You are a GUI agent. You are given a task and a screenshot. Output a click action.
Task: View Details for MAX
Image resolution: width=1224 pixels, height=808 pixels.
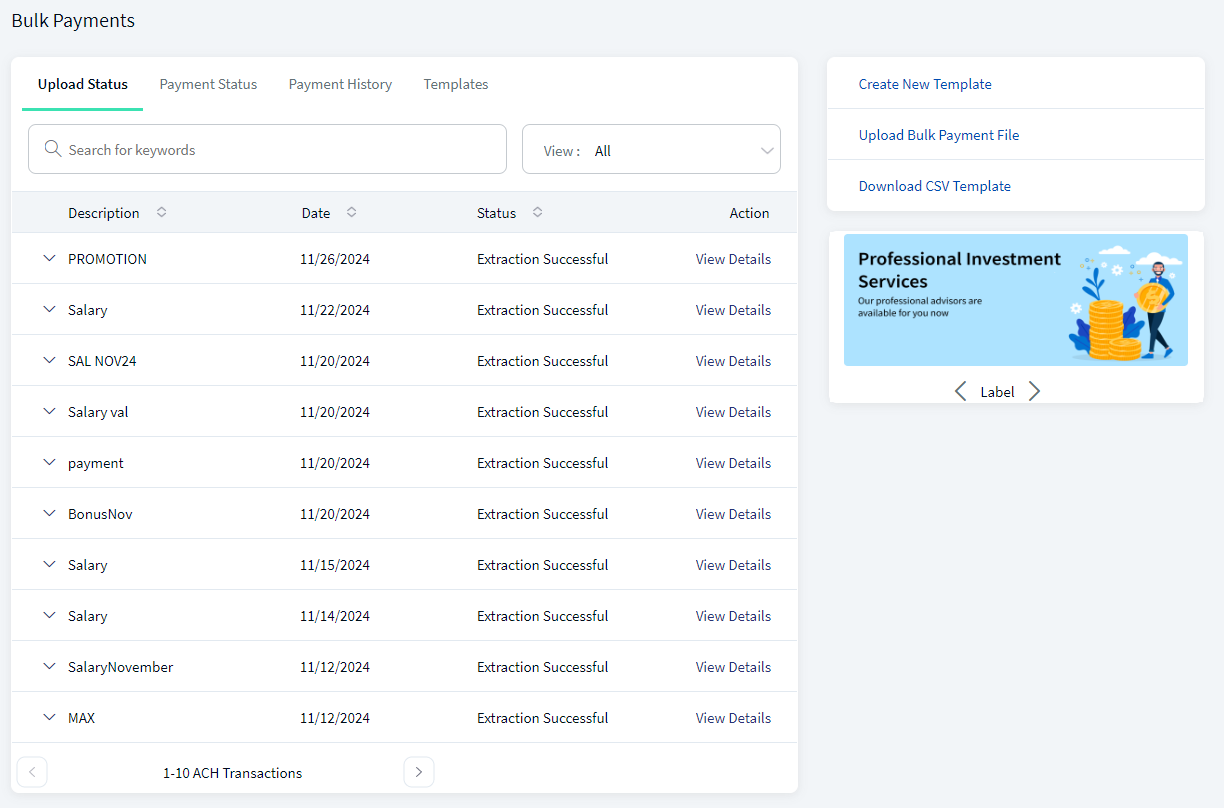[x=733, y=718]
